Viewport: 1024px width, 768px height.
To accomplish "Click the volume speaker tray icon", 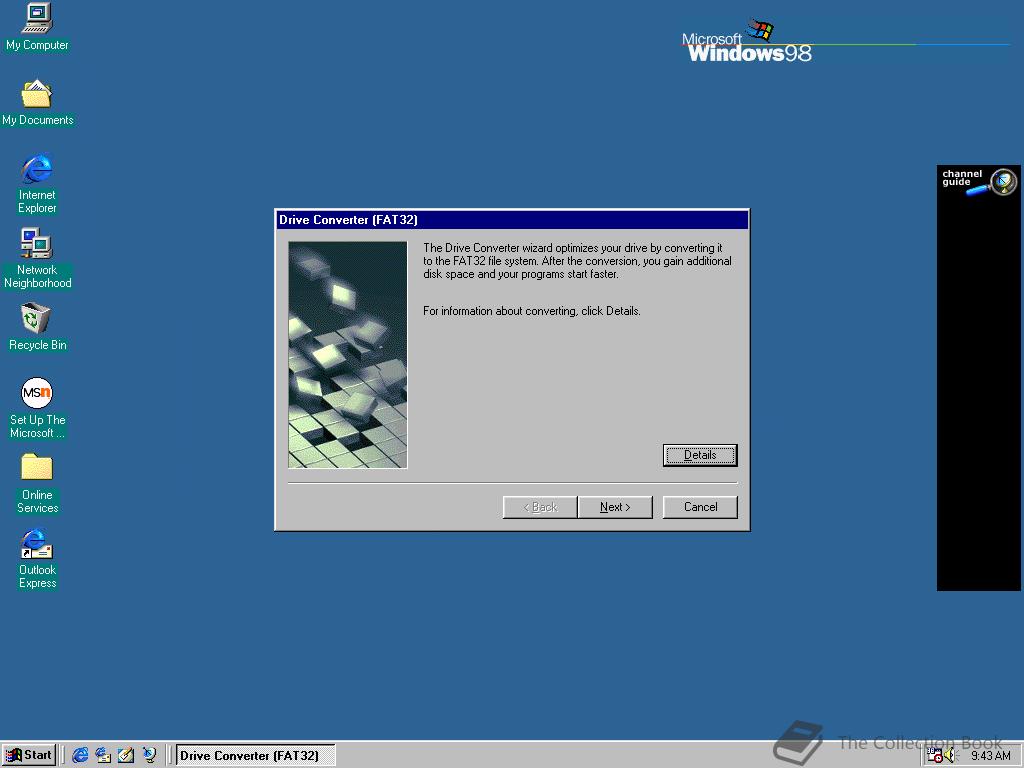I will pos(950,756).
